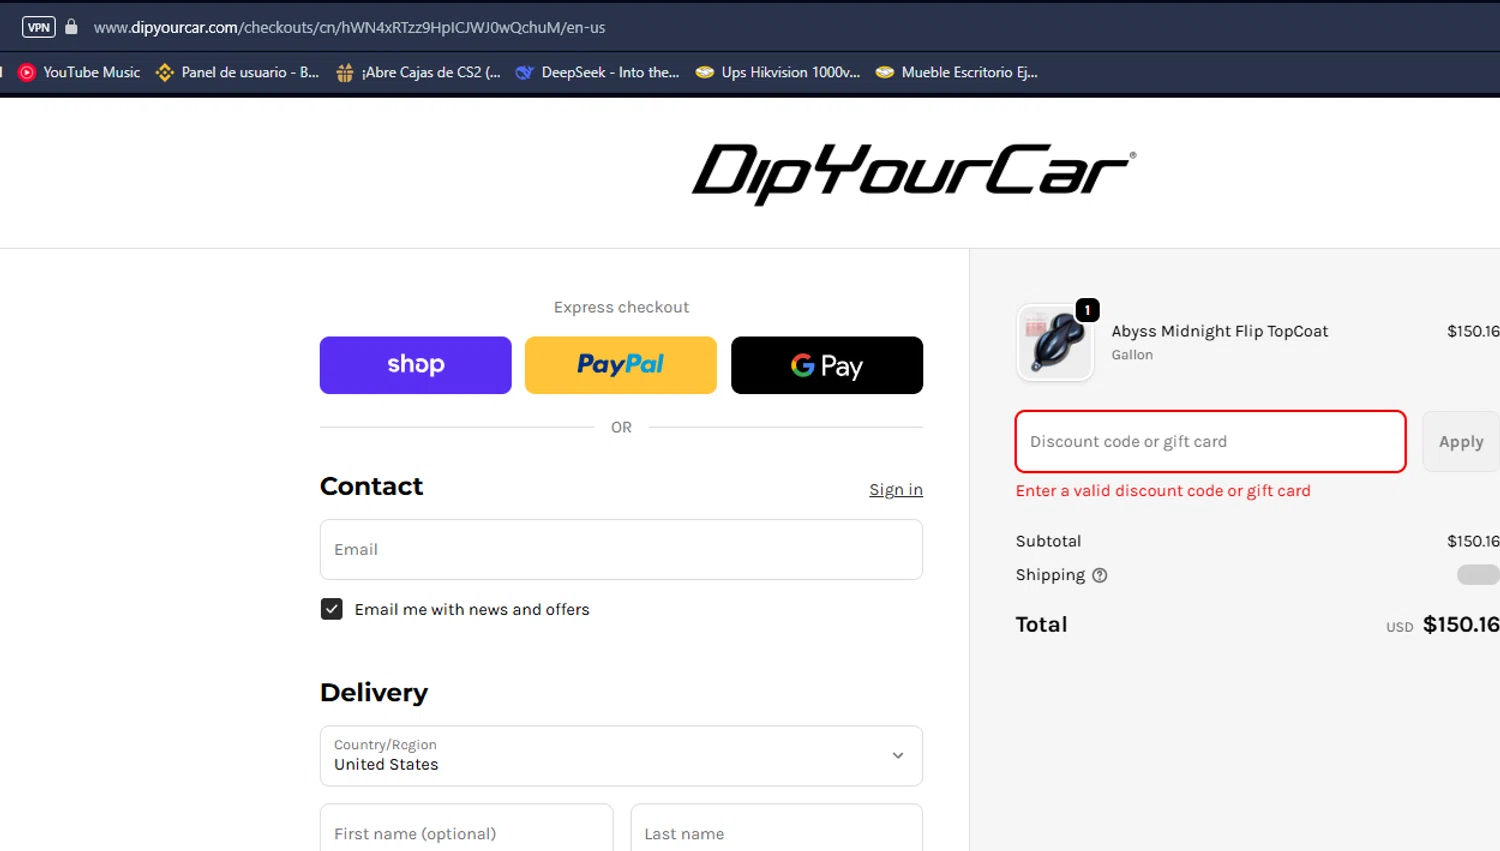The image size is (1500, 851).
Task: Click the Discount code or gift card field
Action: point(1211,441)
